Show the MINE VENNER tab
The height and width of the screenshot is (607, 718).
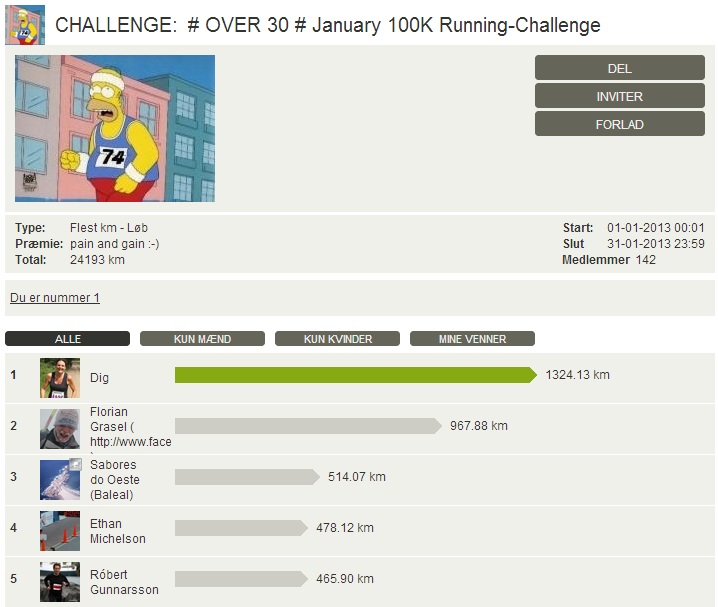[x=473, y=339]
